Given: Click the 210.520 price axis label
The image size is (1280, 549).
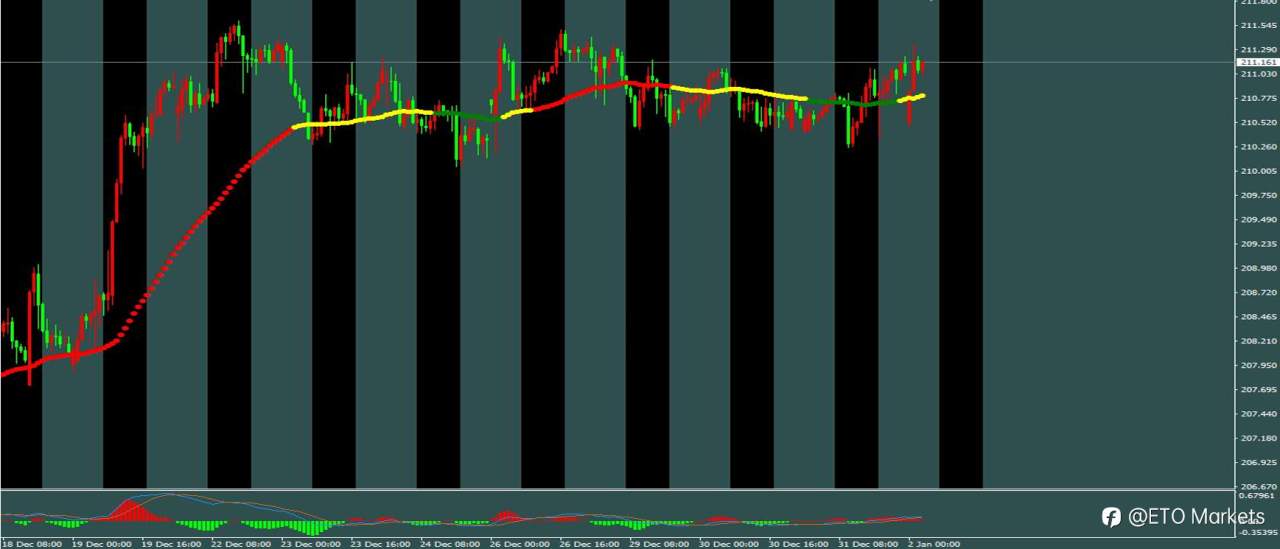Looking at the screenshot, I should 1259,122.
